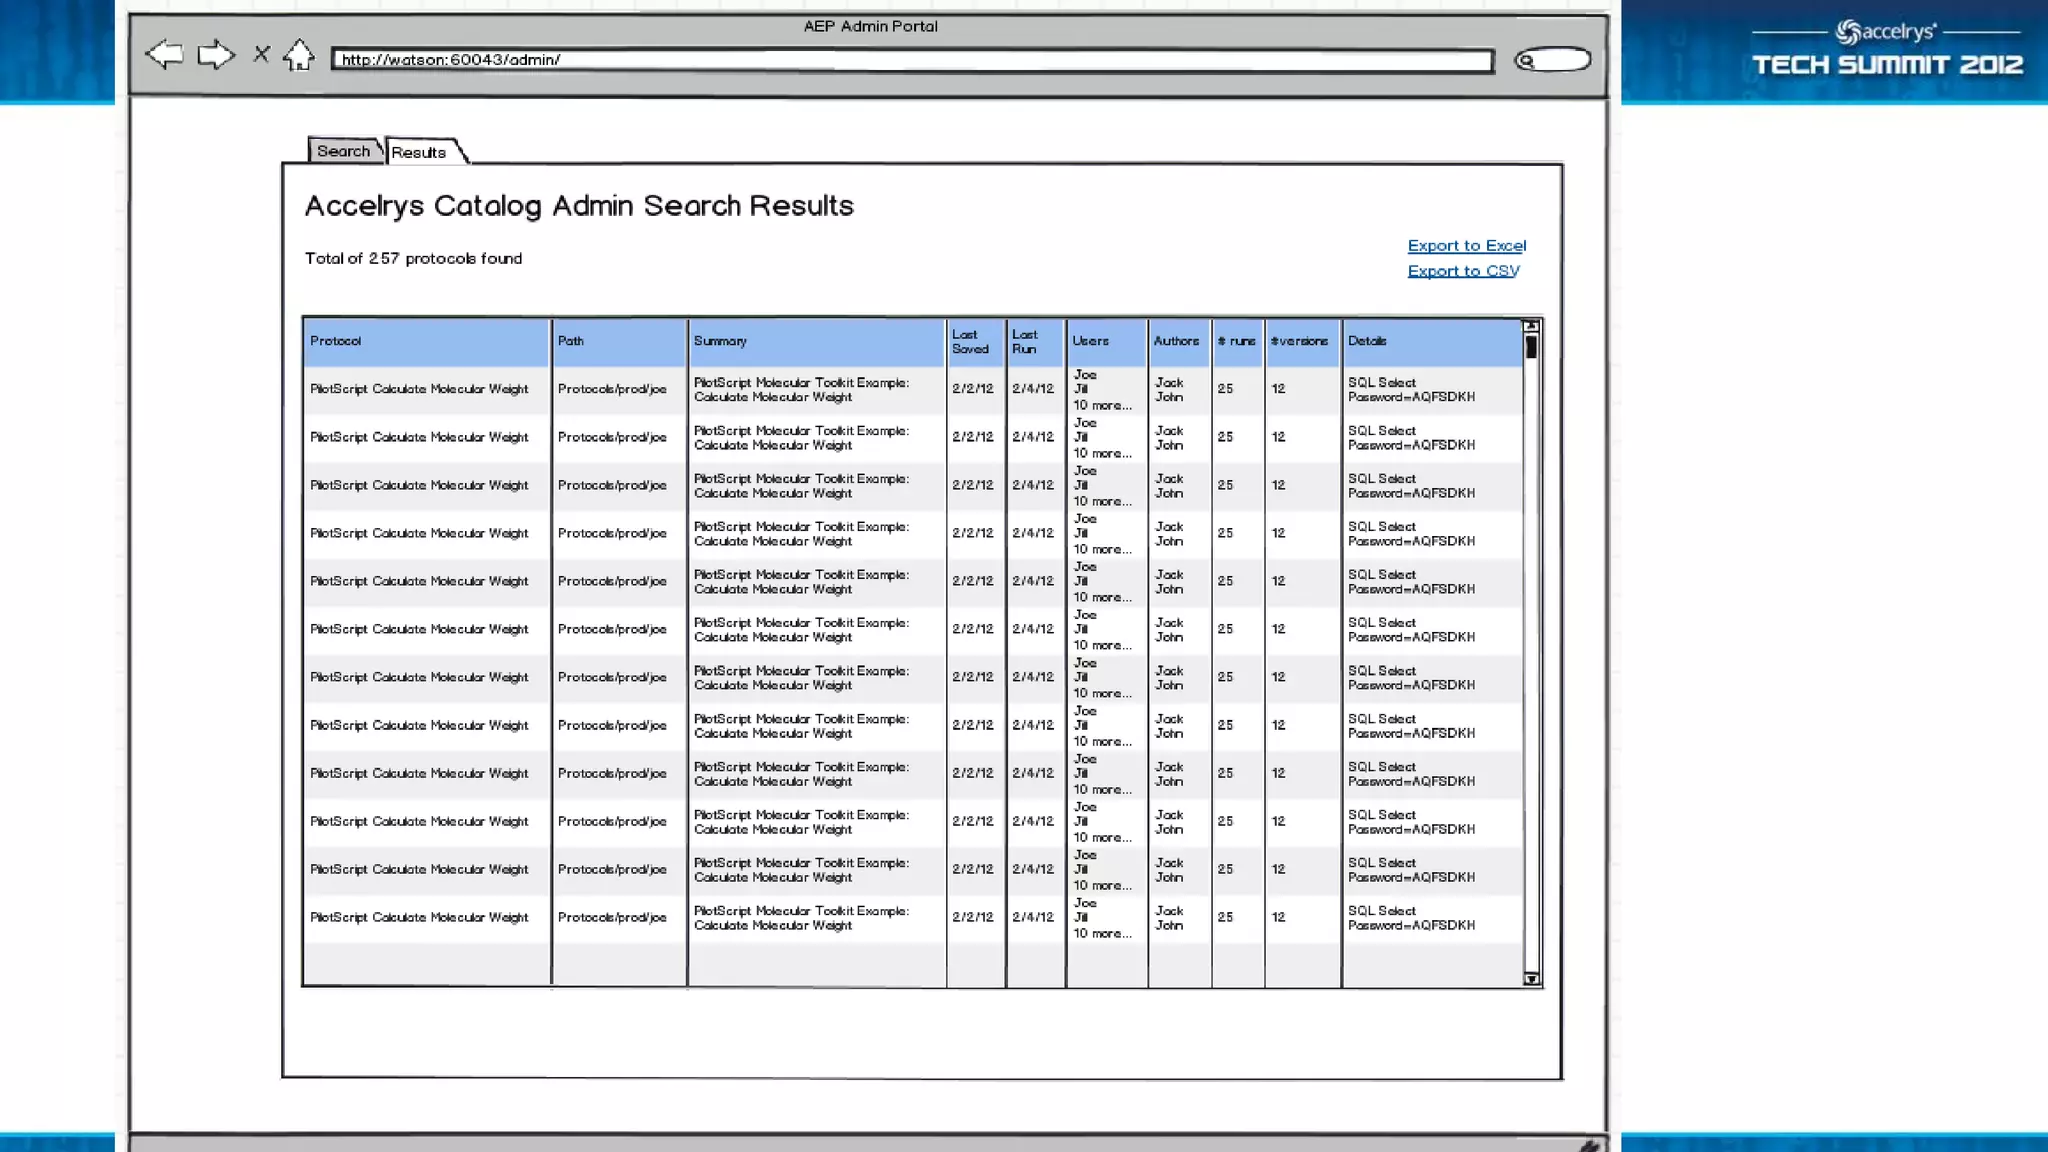Viewport: 2048px width, 1152px height.
Task: Click the scrollbar up arrow in table
Action: click(x=1531, y=326)
